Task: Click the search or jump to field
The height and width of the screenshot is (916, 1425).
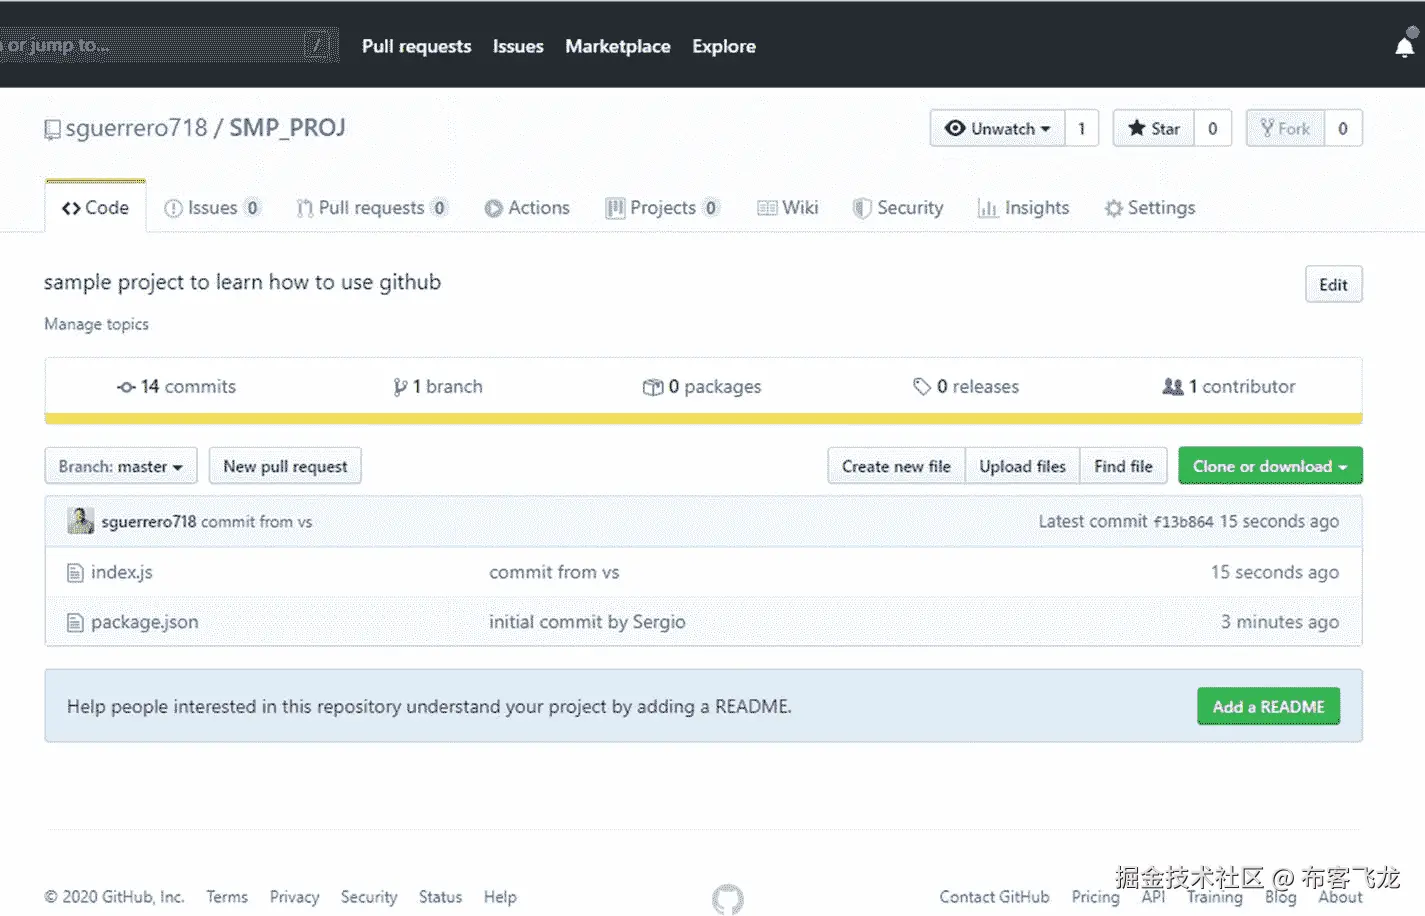Action: pos(150,45)
